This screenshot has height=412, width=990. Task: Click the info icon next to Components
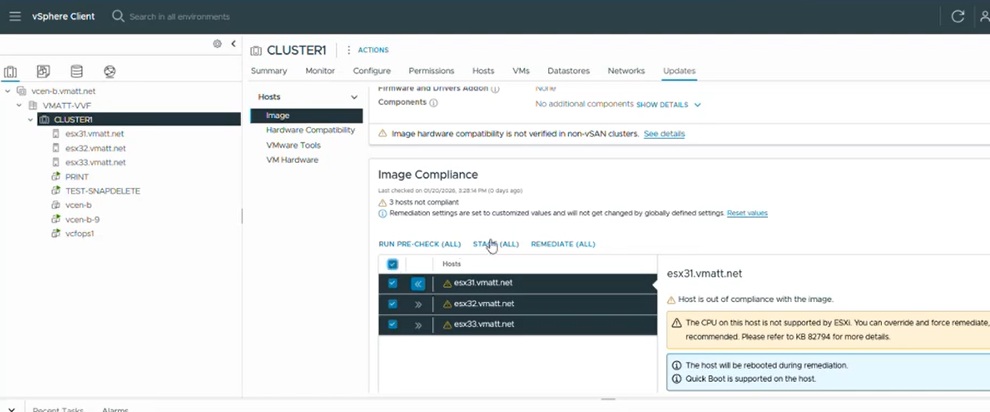click(x=434, y=103)
